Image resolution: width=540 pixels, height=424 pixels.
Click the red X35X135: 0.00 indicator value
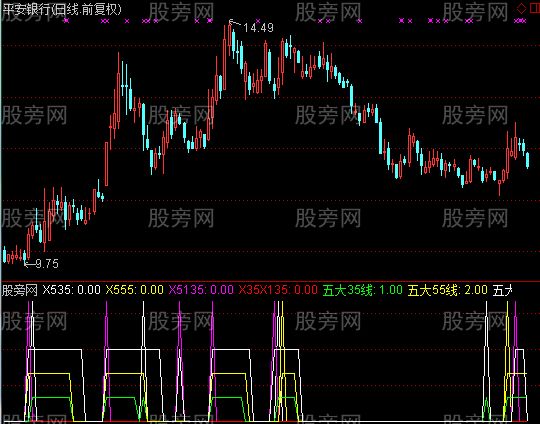pyautogui.click(x=278, y=290)
